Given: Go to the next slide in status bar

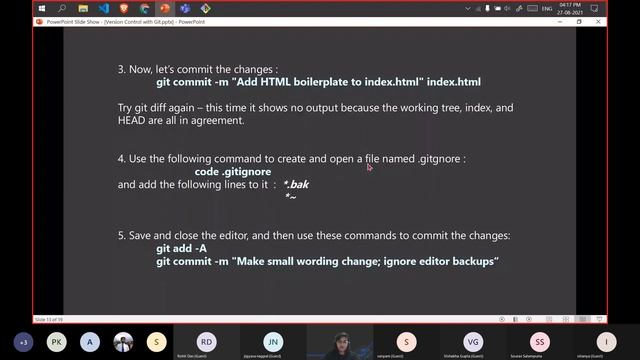Looking at the screenshot, I should coord(529,319).
